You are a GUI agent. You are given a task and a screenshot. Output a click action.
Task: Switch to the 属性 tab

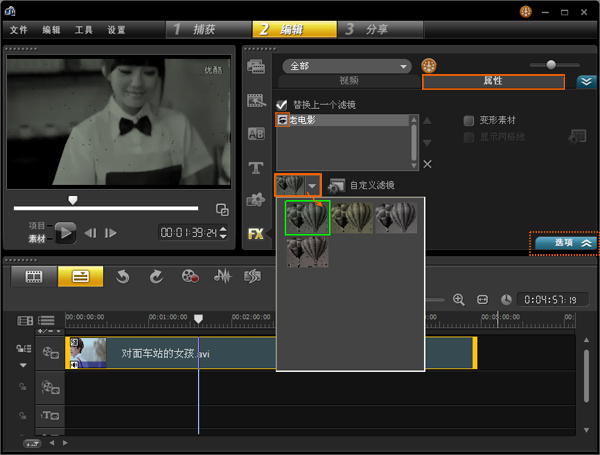click(x=493, y=82)
